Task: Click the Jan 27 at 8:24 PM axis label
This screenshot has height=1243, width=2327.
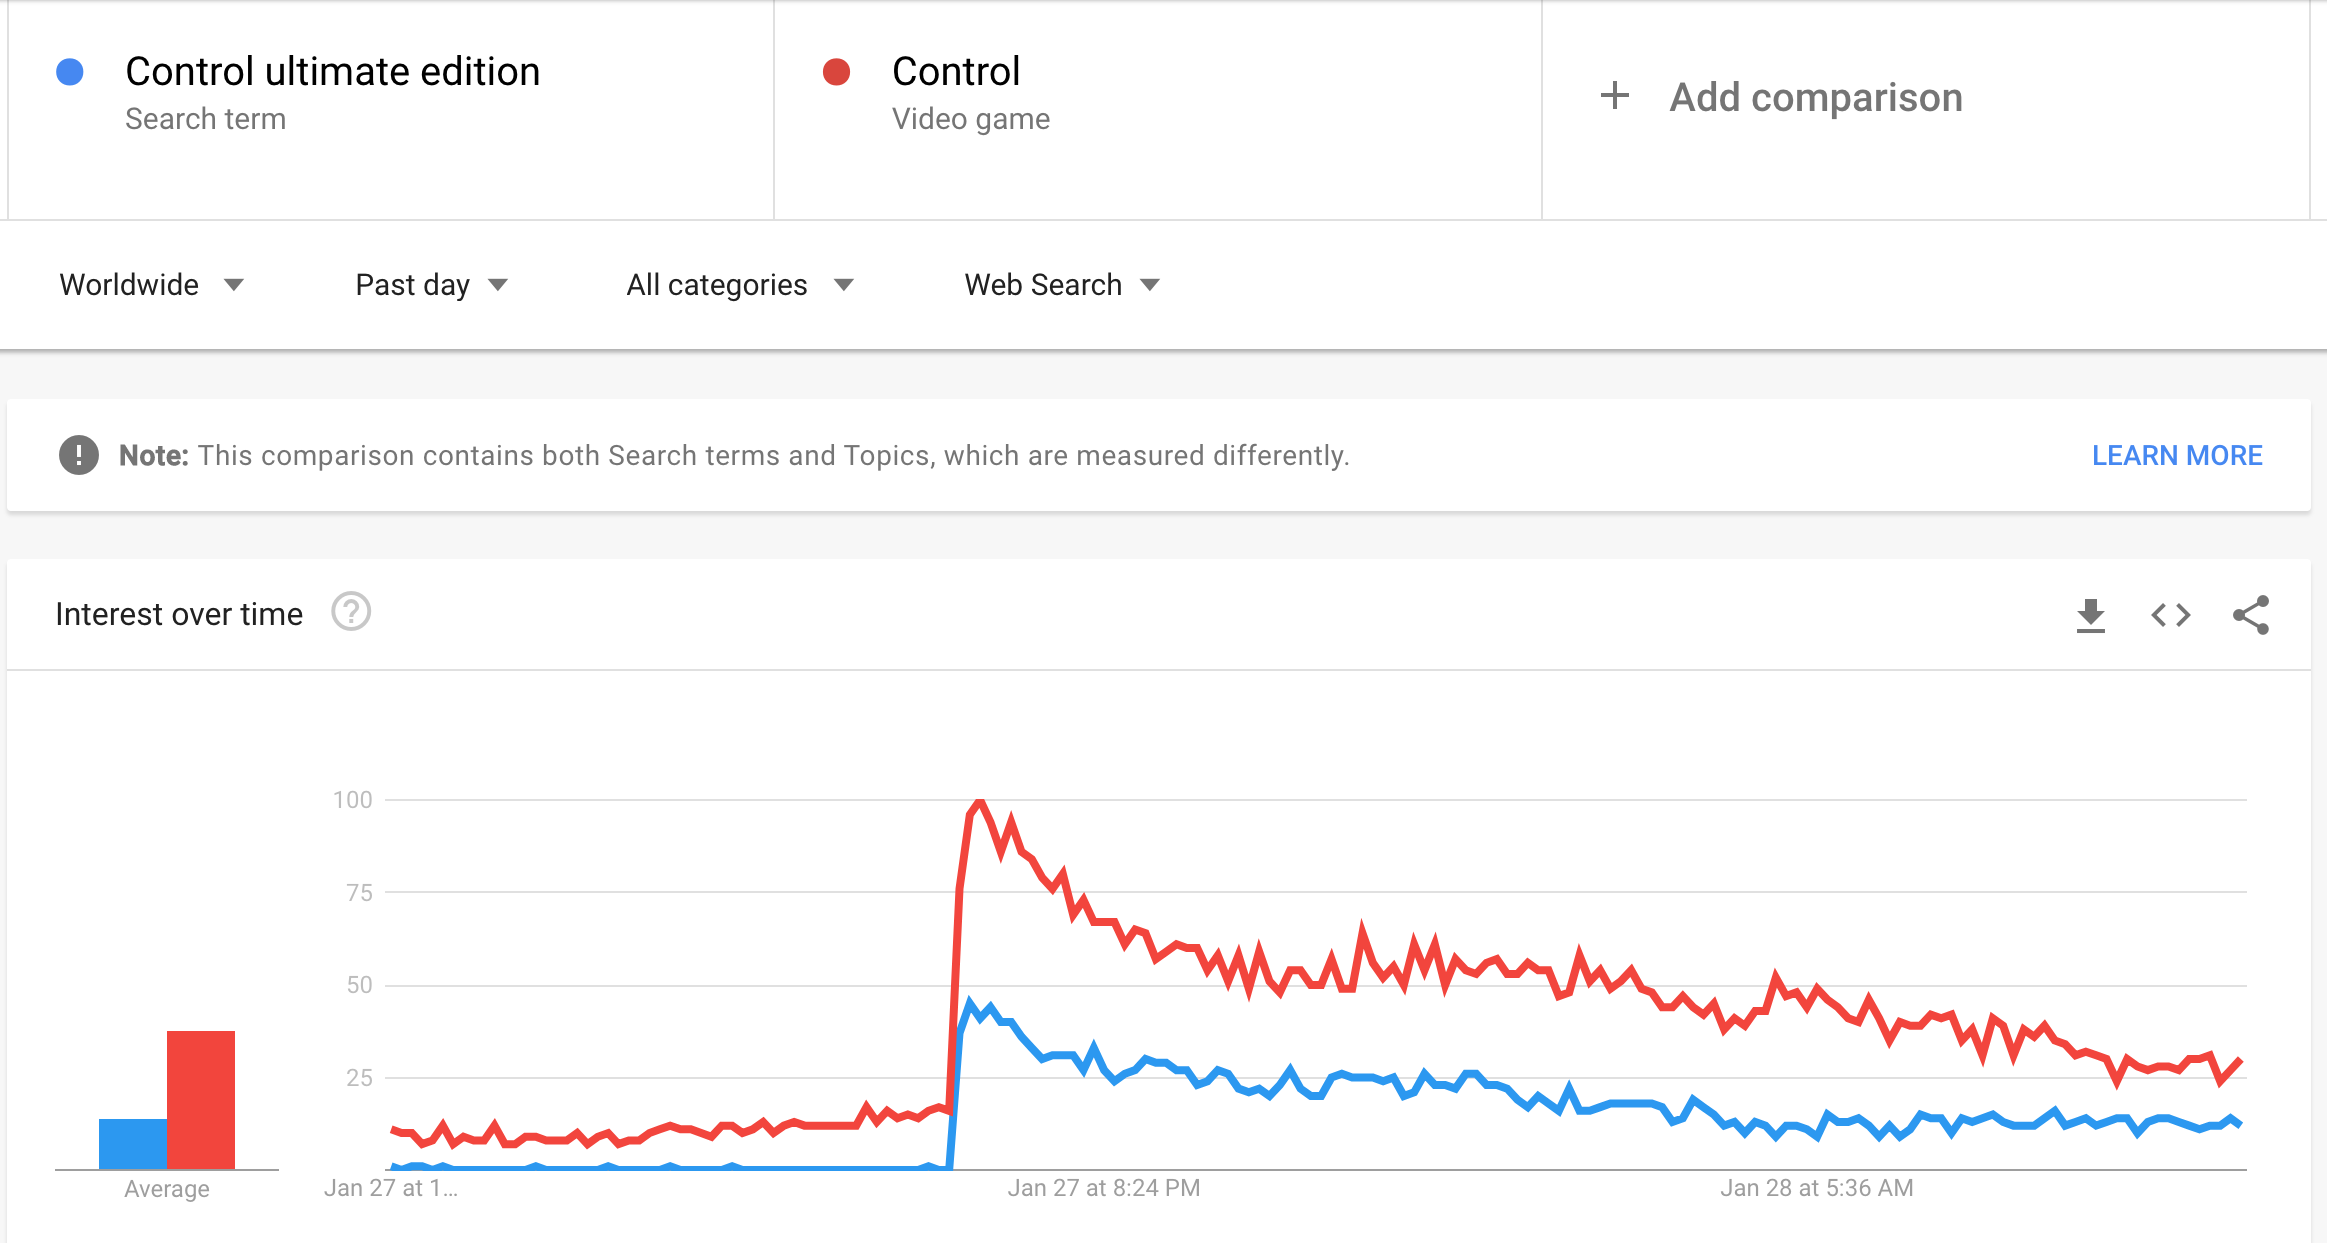Action: (1104, 1188)
